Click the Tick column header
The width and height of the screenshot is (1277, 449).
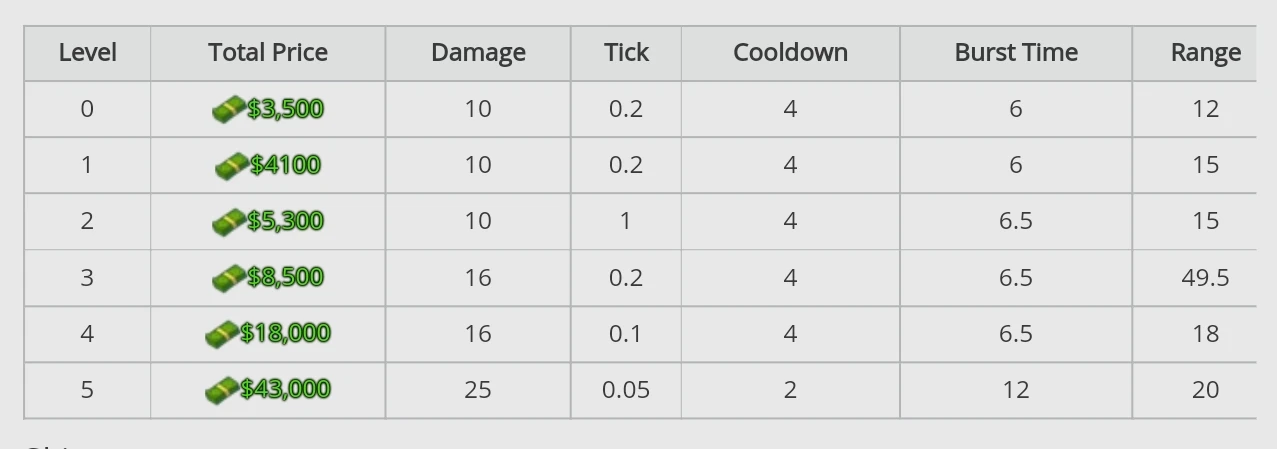[626, 53]
